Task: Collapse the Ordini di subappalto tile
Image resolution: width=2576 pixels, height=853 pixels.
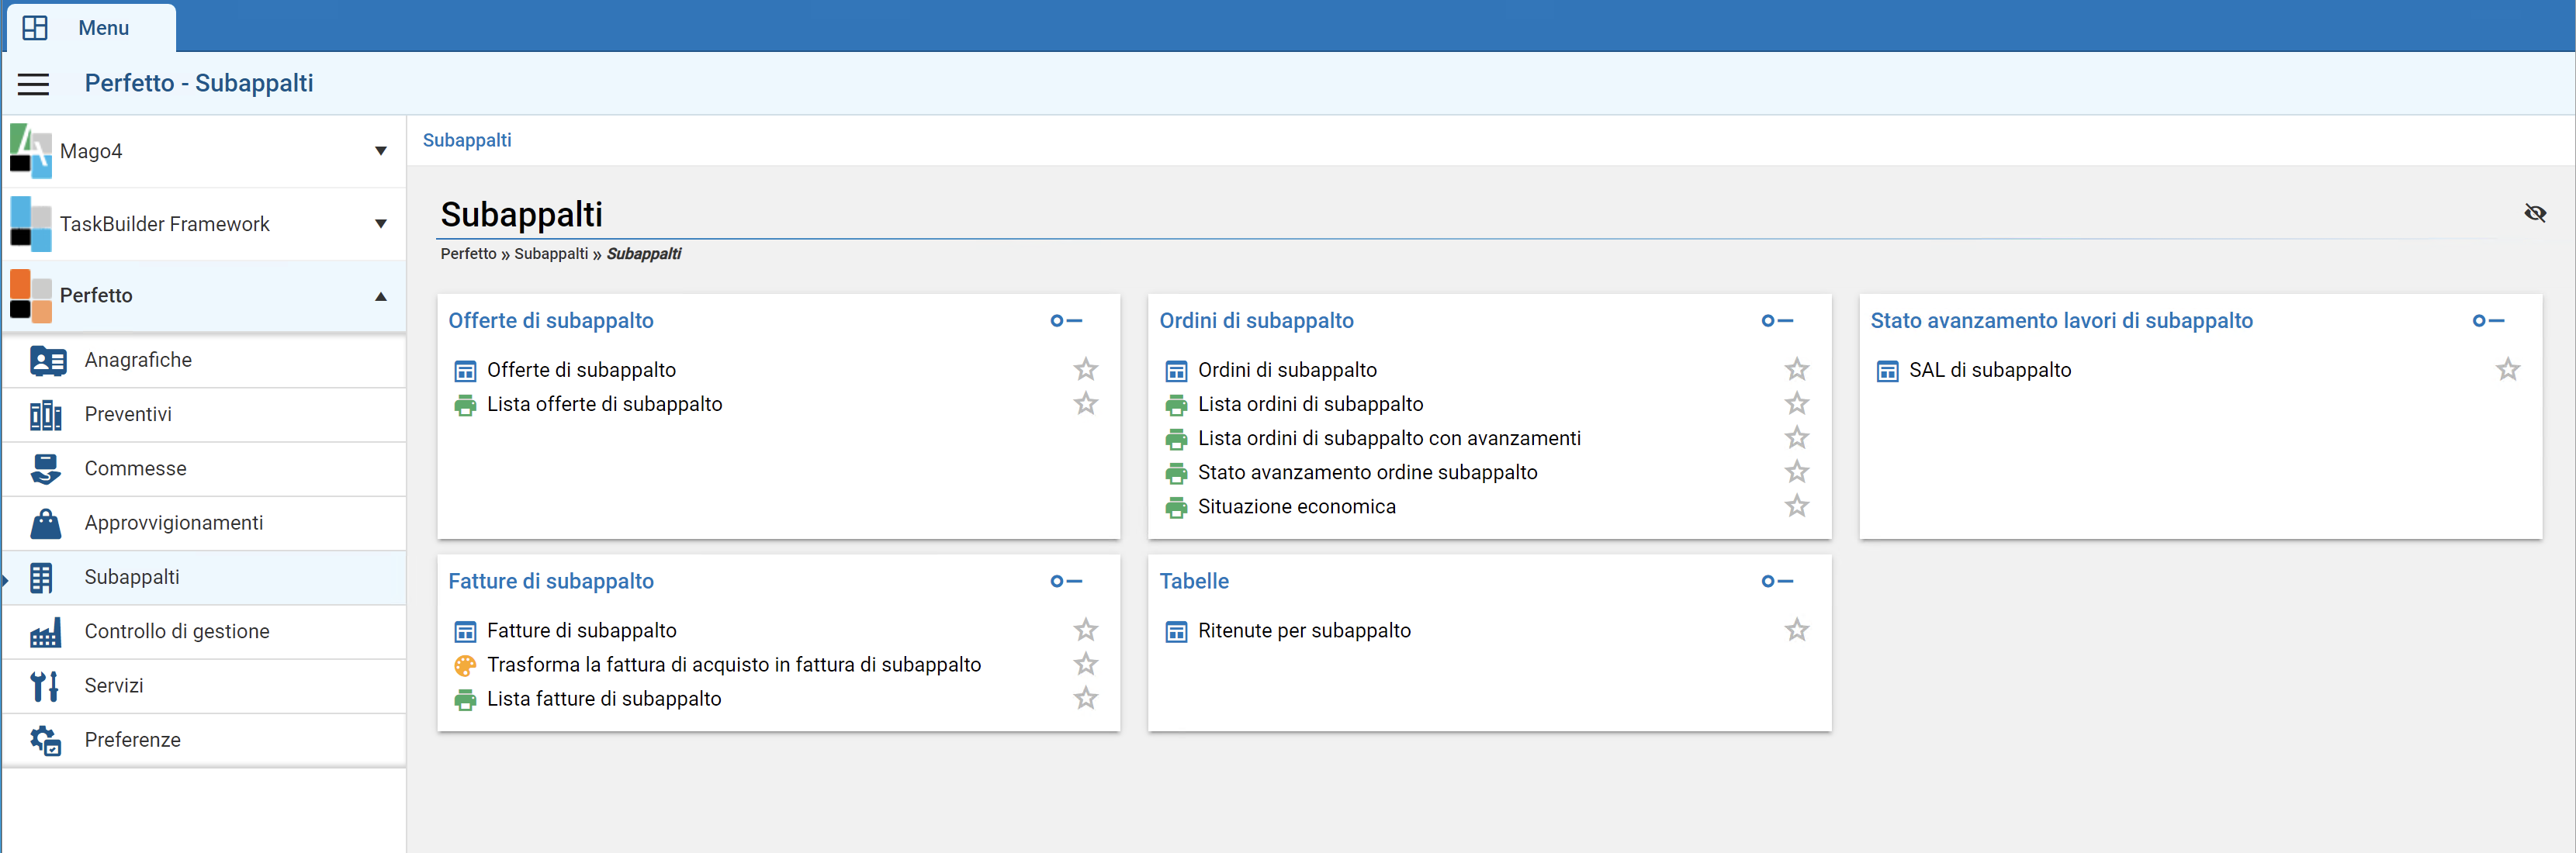Action: click(x=1777, y=321)
